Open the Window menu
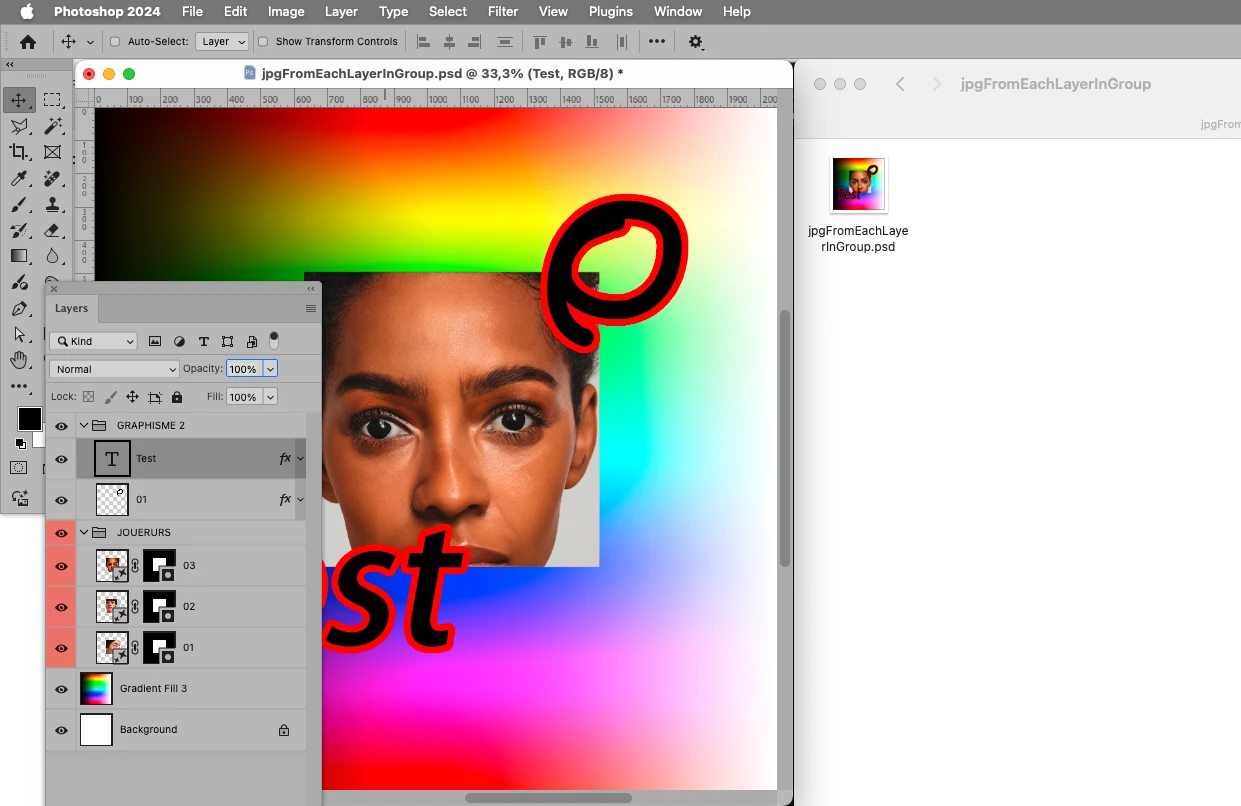 [x=678, y=12]
